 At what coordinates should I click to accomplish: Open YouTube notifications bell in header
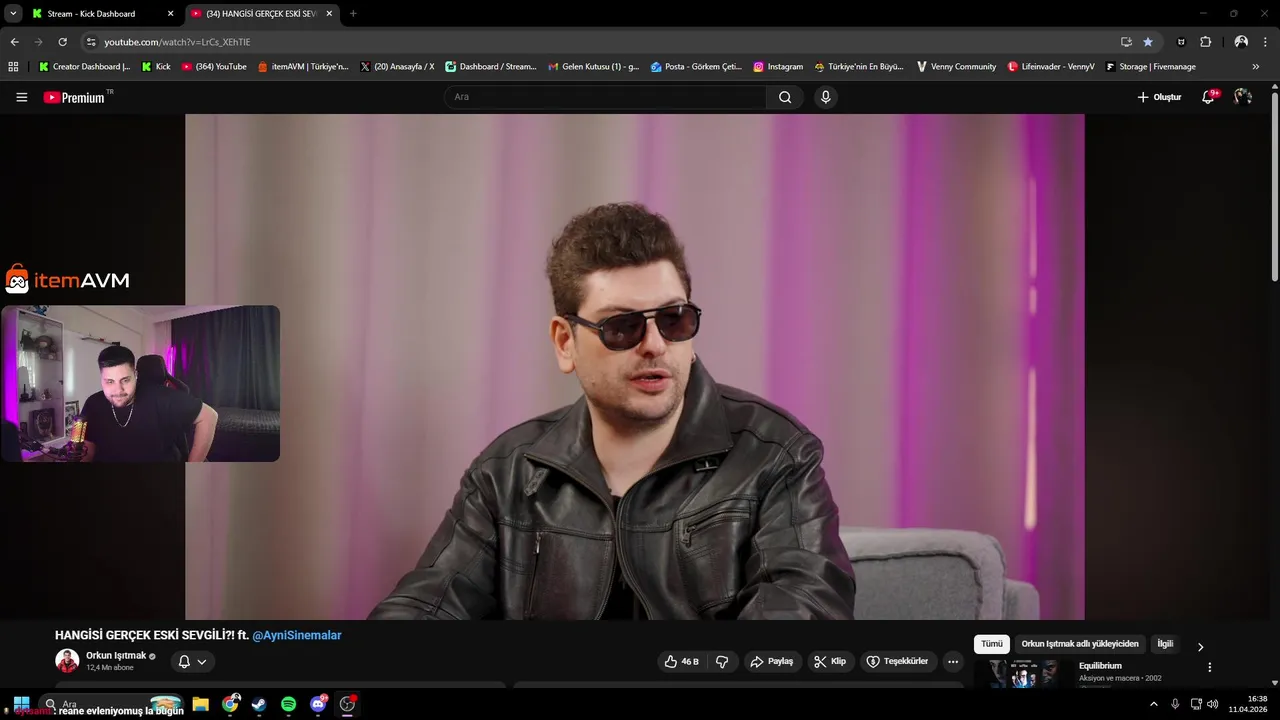1208,97
